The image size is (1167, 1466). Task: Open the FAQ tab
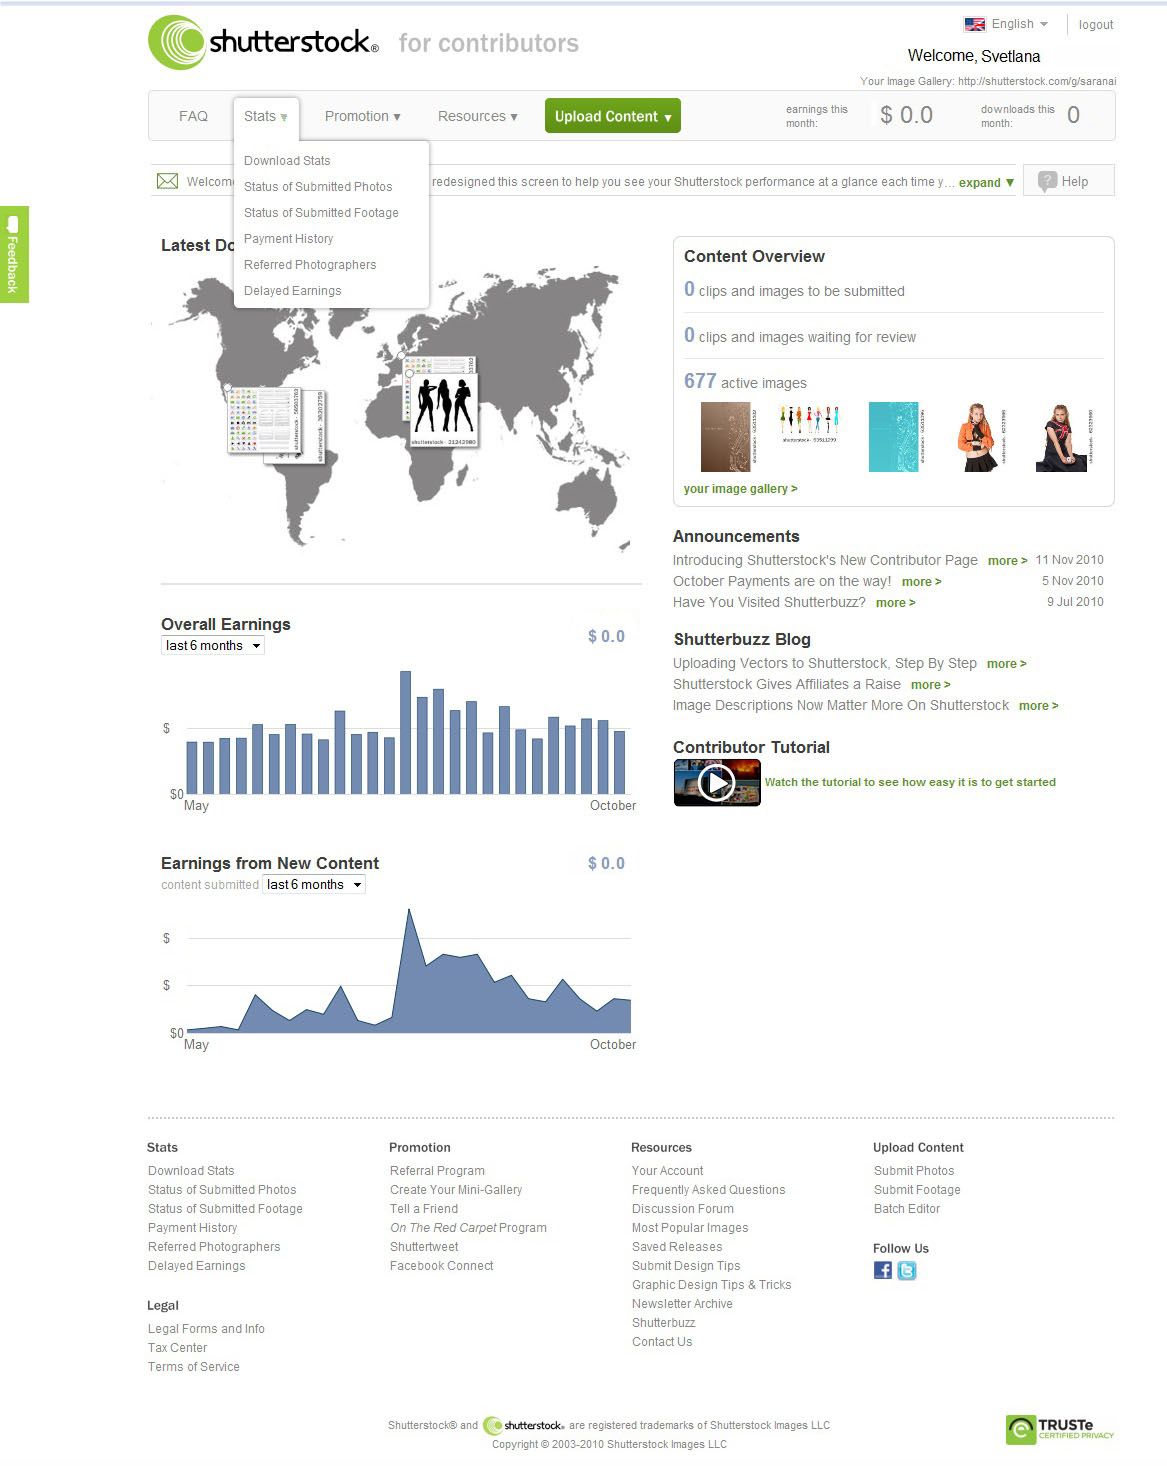click(193, 116)
